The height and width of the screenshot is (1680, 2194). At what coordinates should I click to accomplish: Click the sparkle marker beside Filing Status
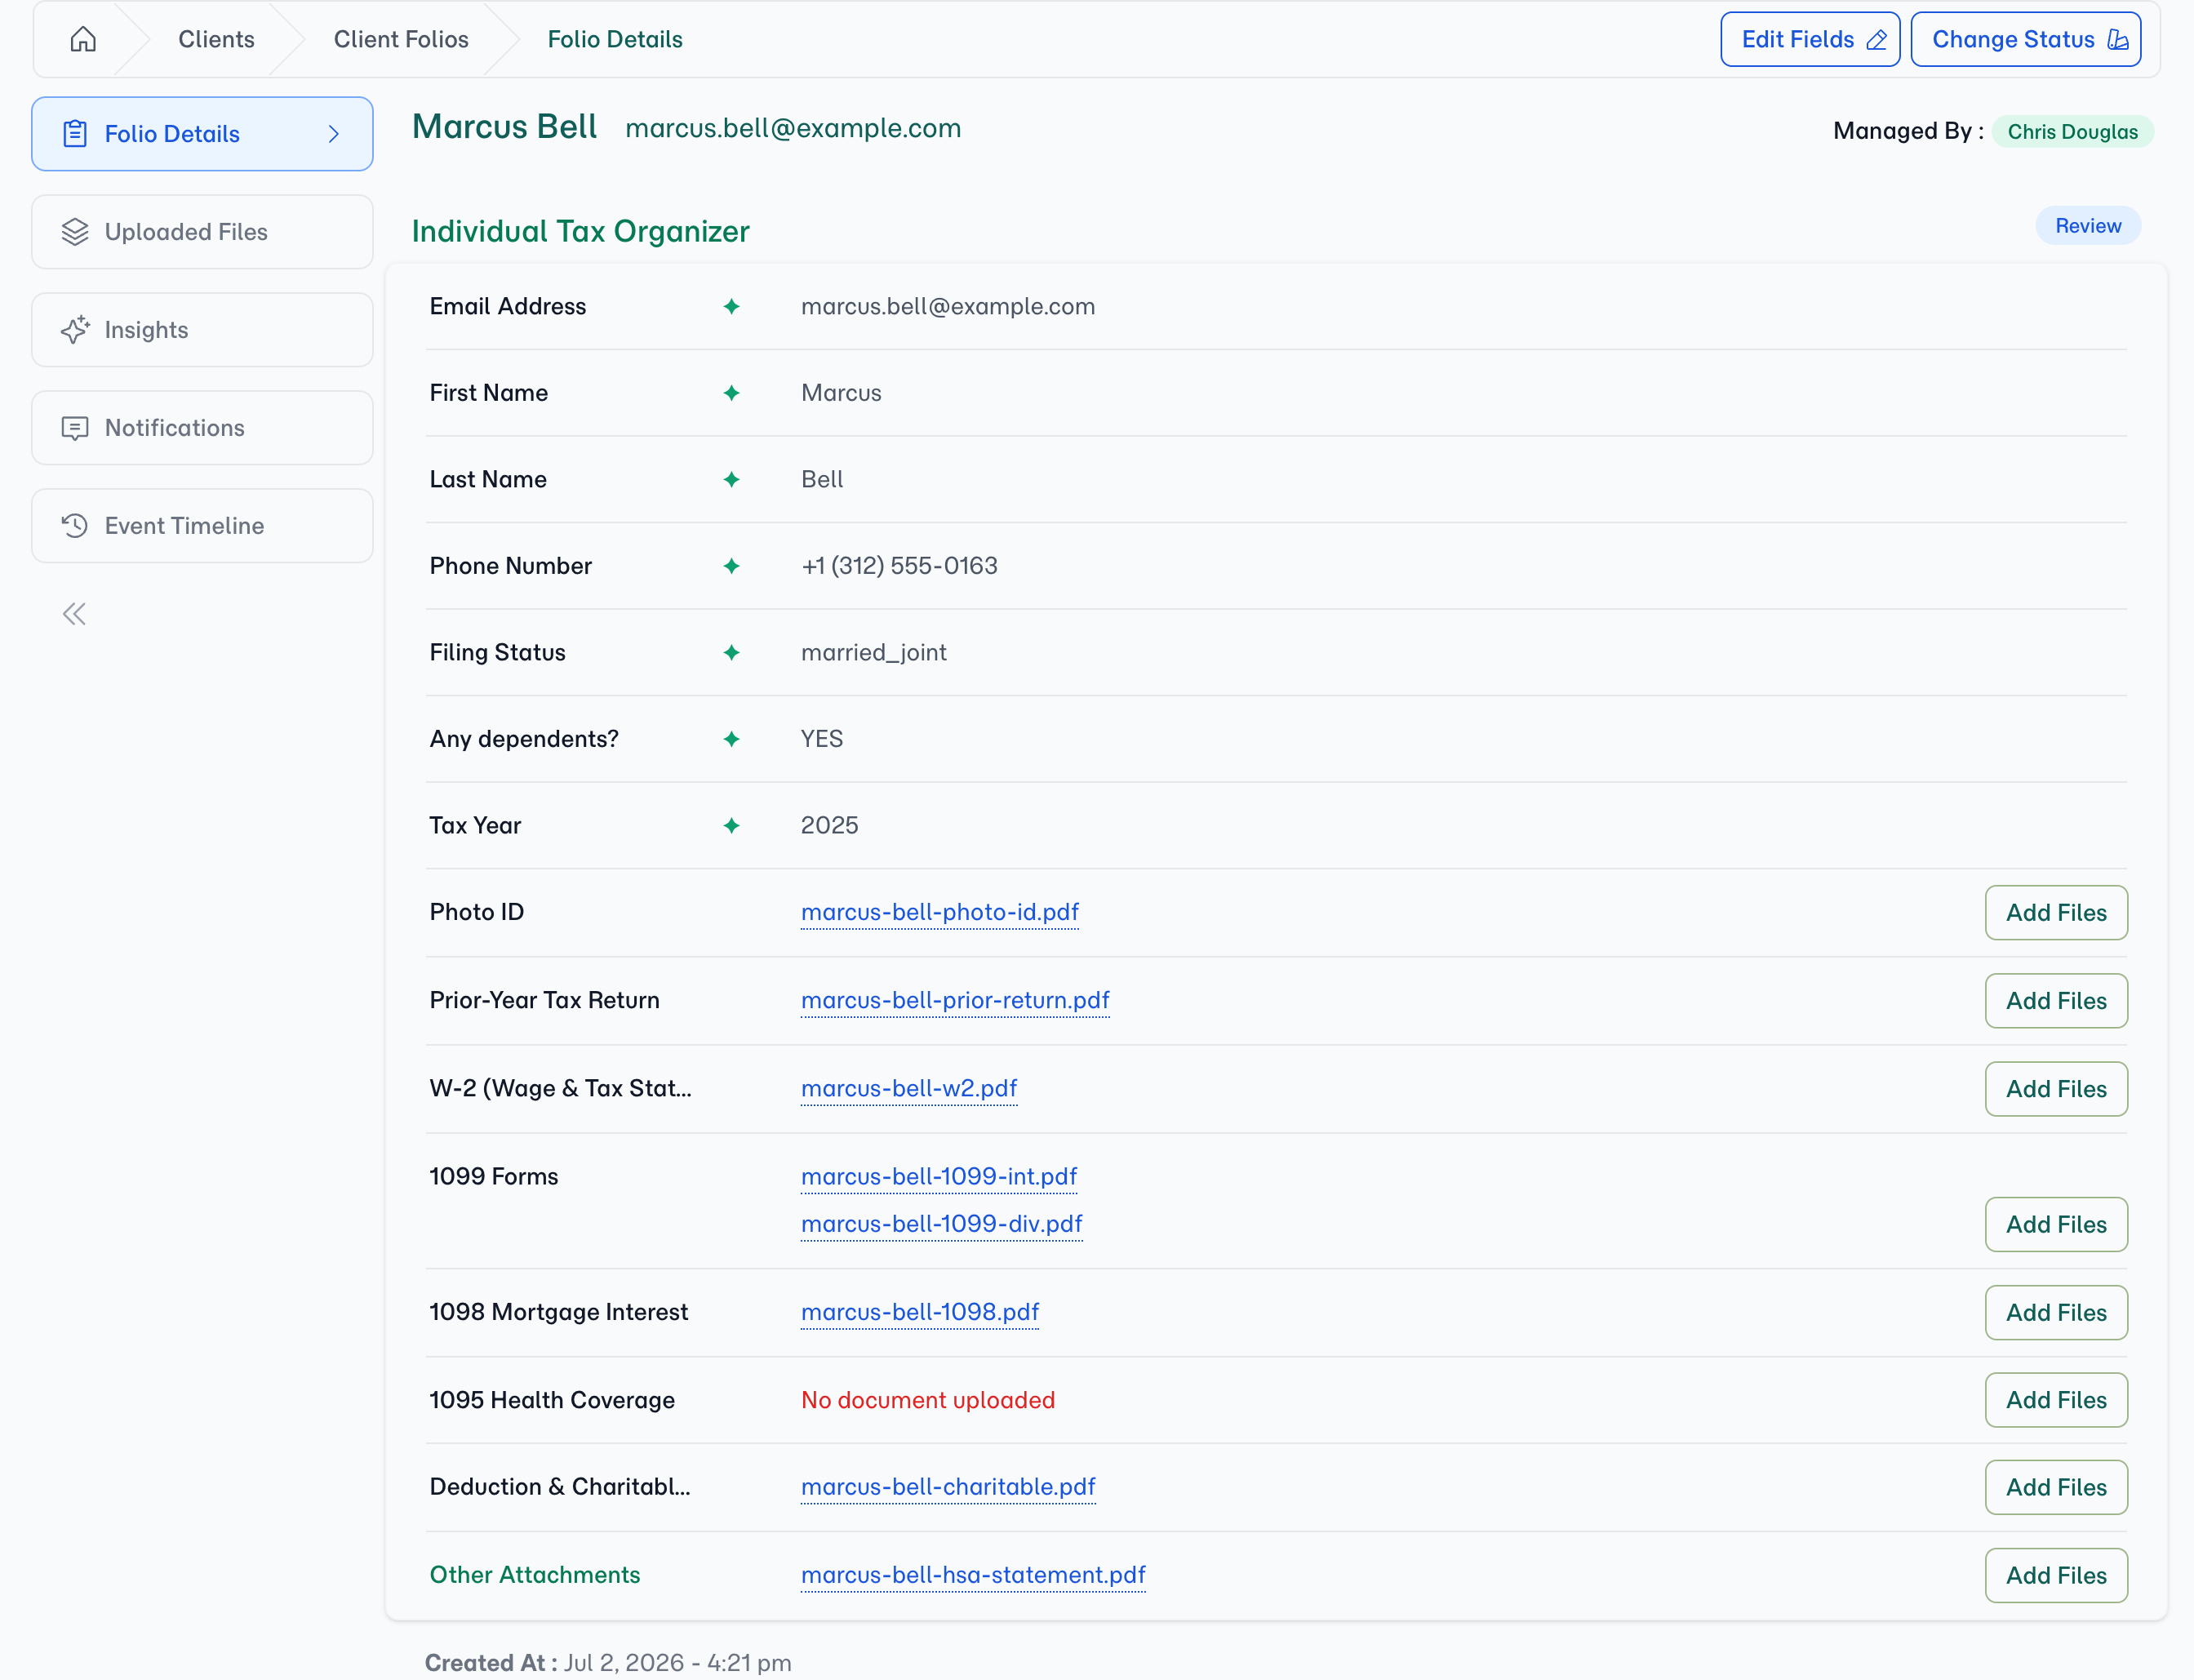point(731,652)
